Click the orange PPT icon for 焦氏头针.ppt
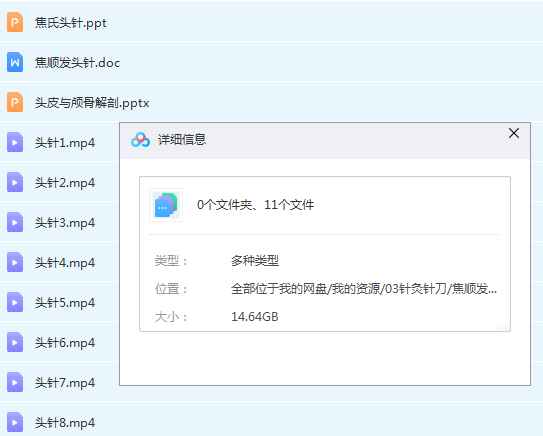The image size is (543, 436). [x=15, y=22]
